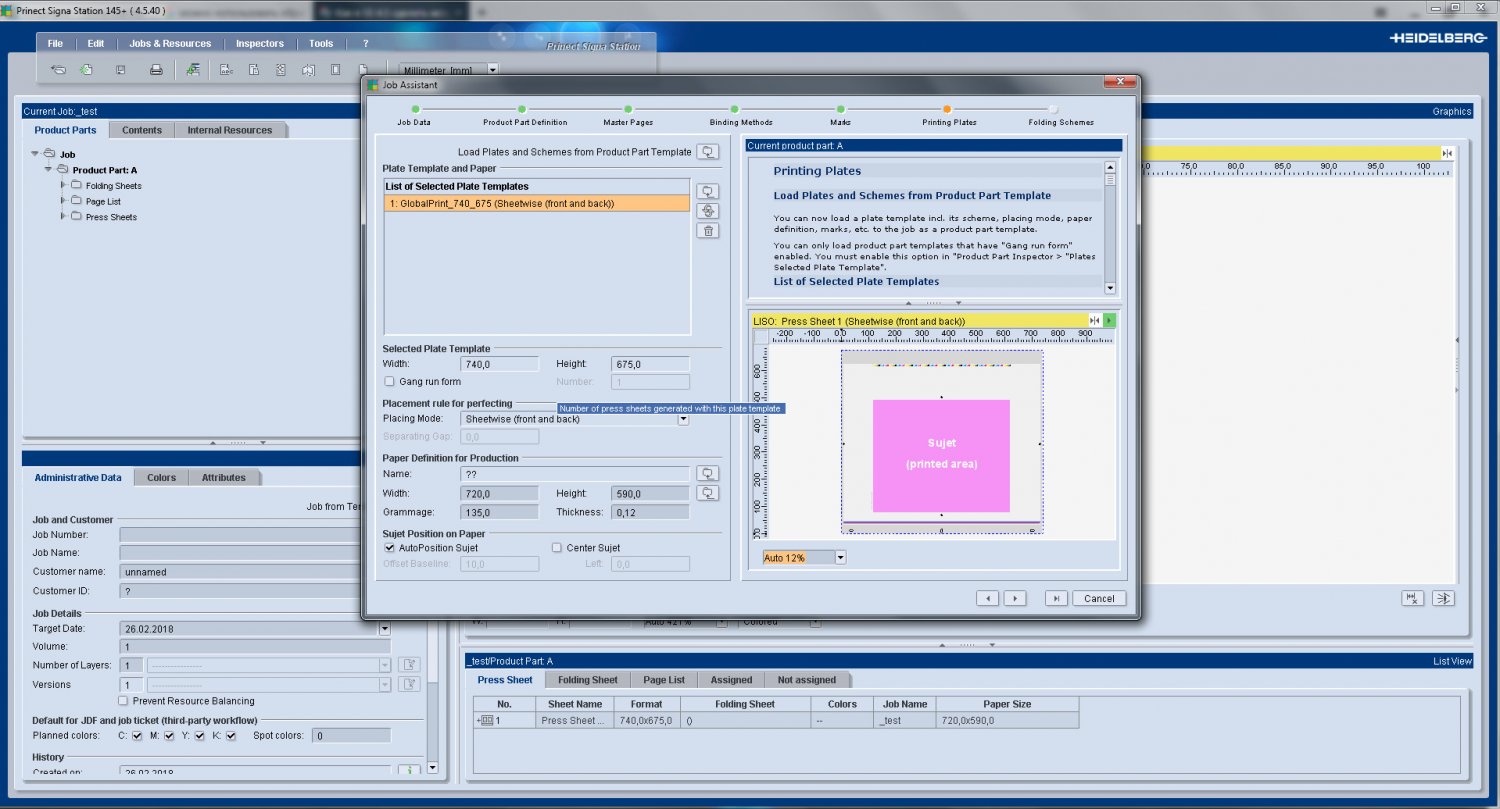1500x809 pixels.
Task: Open the Inspectors menu
Action: [260, 44]
